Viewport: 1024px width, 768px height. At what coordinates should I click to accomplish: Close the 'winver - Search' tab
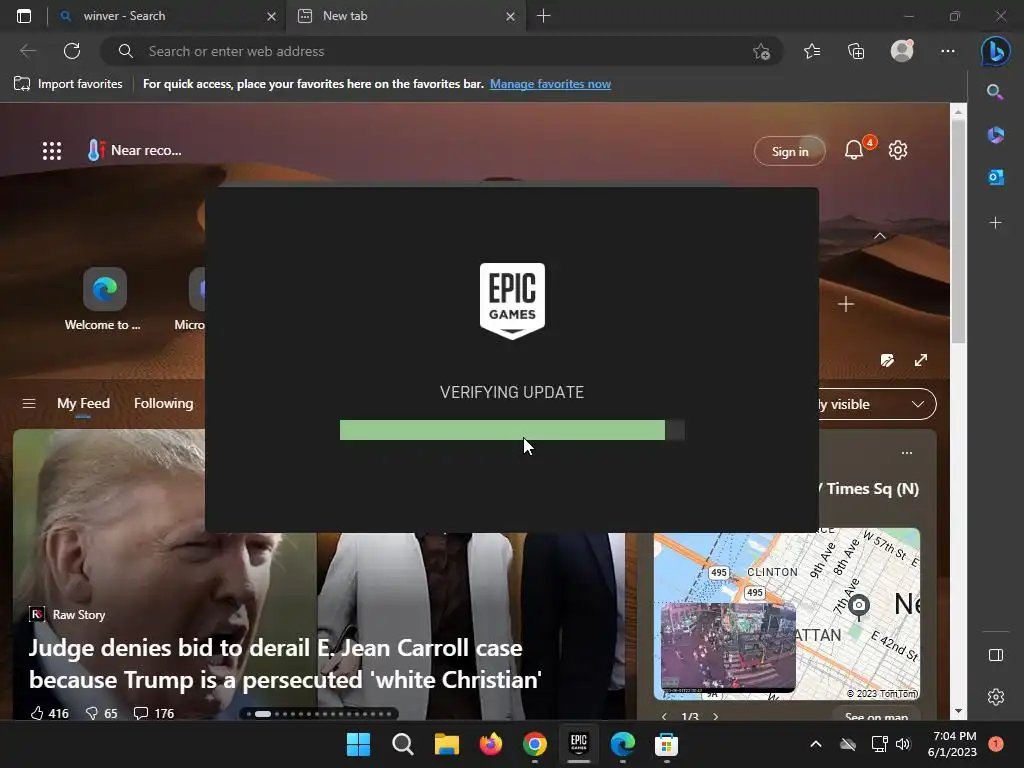pos(271,17)
